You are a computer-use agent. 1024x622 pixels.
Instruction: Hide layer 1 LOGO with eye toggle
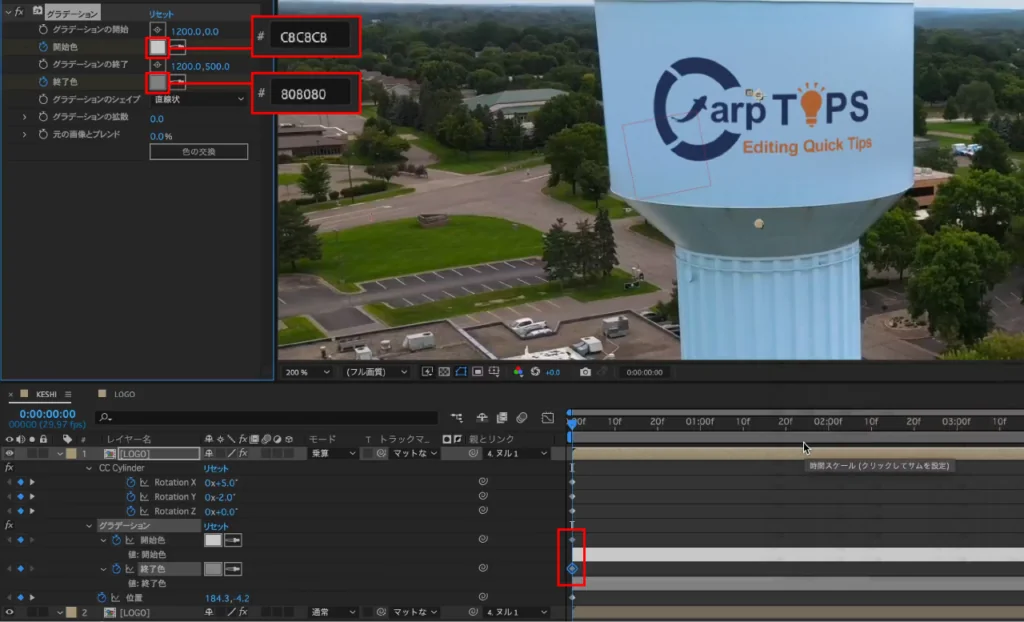pos(9,453)
